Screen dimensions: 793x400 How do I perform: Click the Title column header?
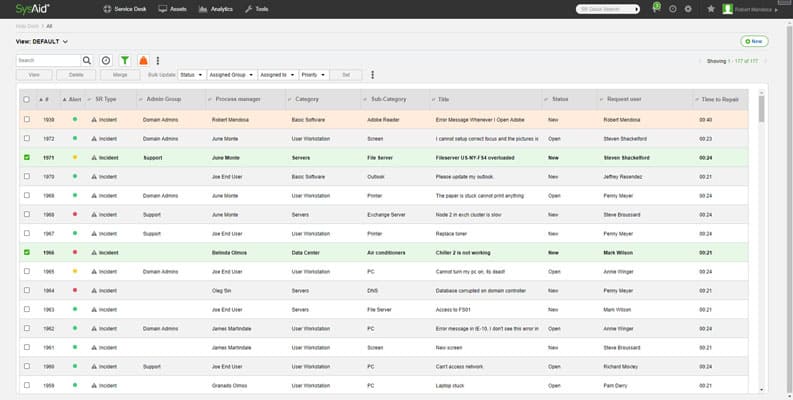click(443, 100)
